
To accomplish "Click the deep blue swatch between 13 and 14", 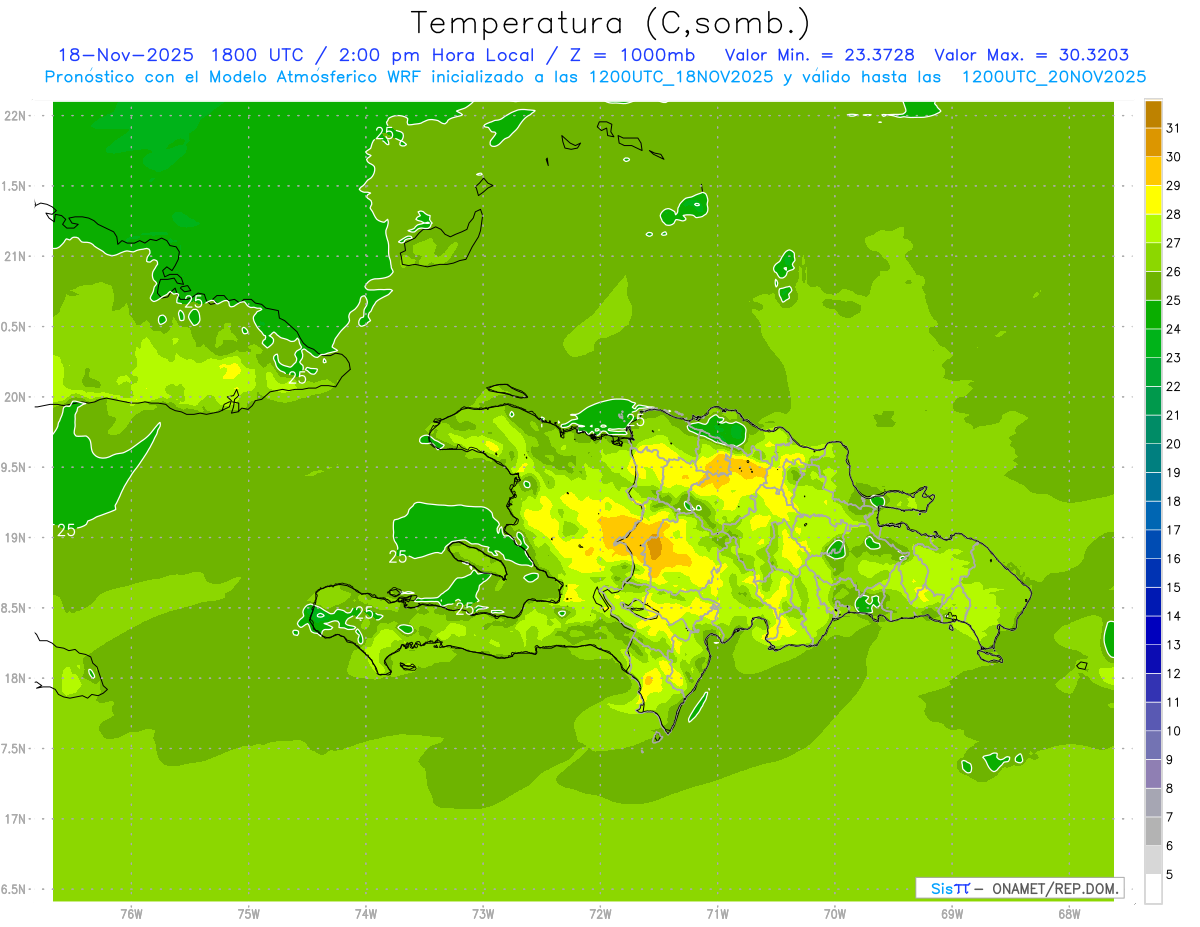I will pos(1153,630).
